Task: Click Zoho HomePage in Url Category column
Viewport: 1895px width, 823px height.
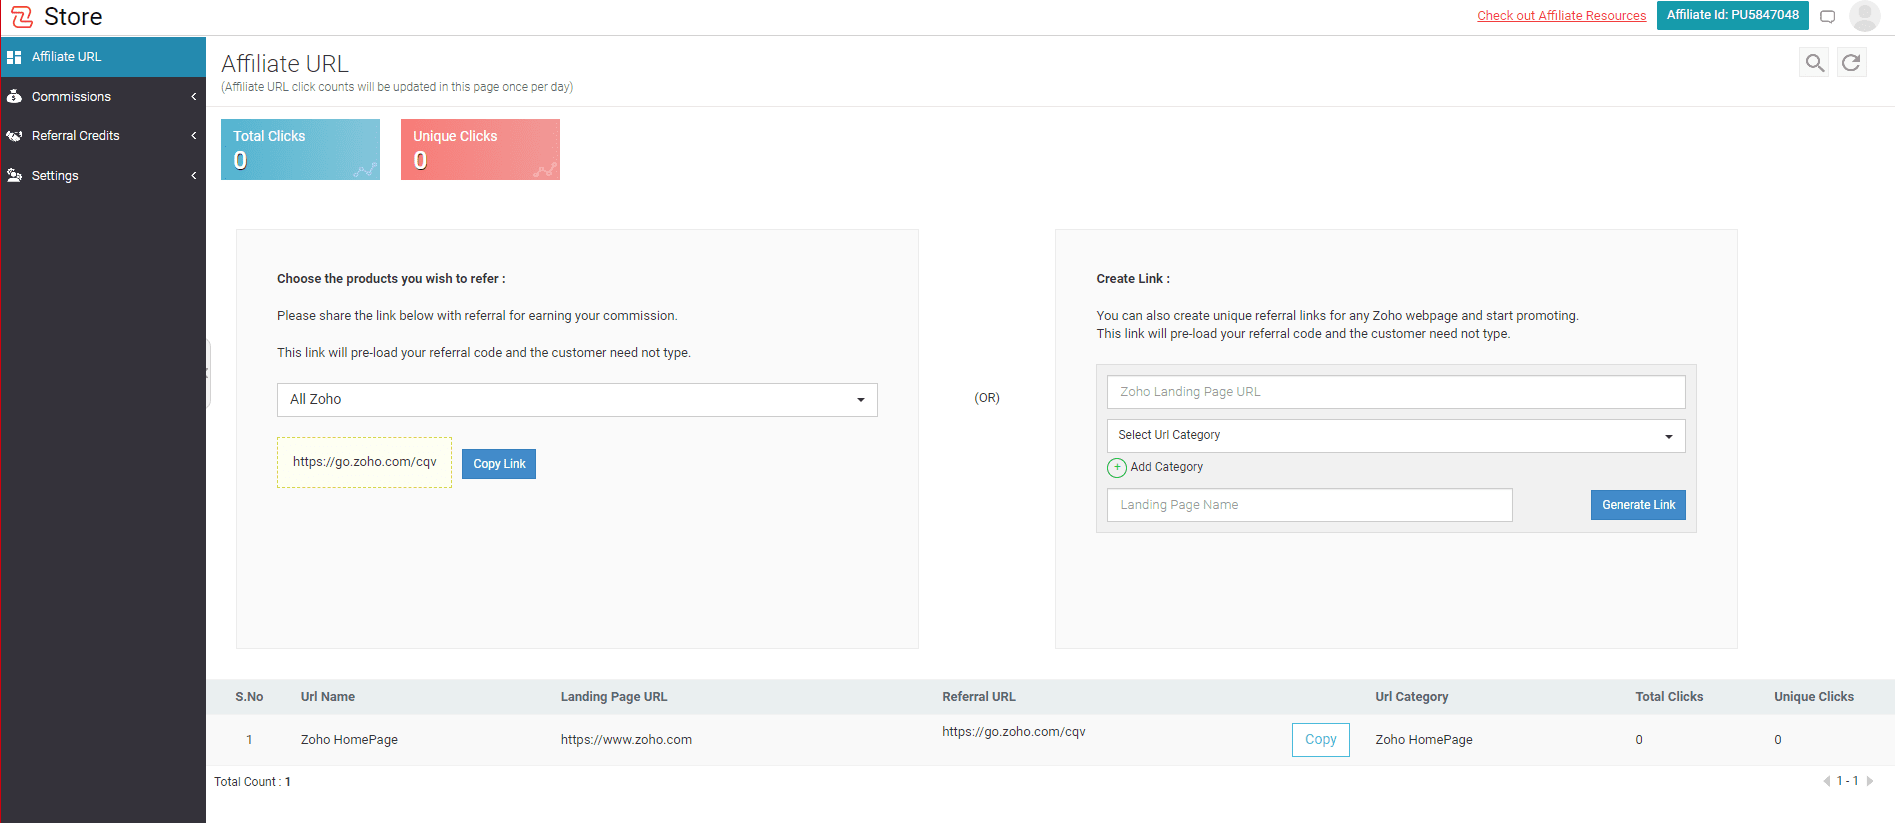Action: (x=1424, y=740)
